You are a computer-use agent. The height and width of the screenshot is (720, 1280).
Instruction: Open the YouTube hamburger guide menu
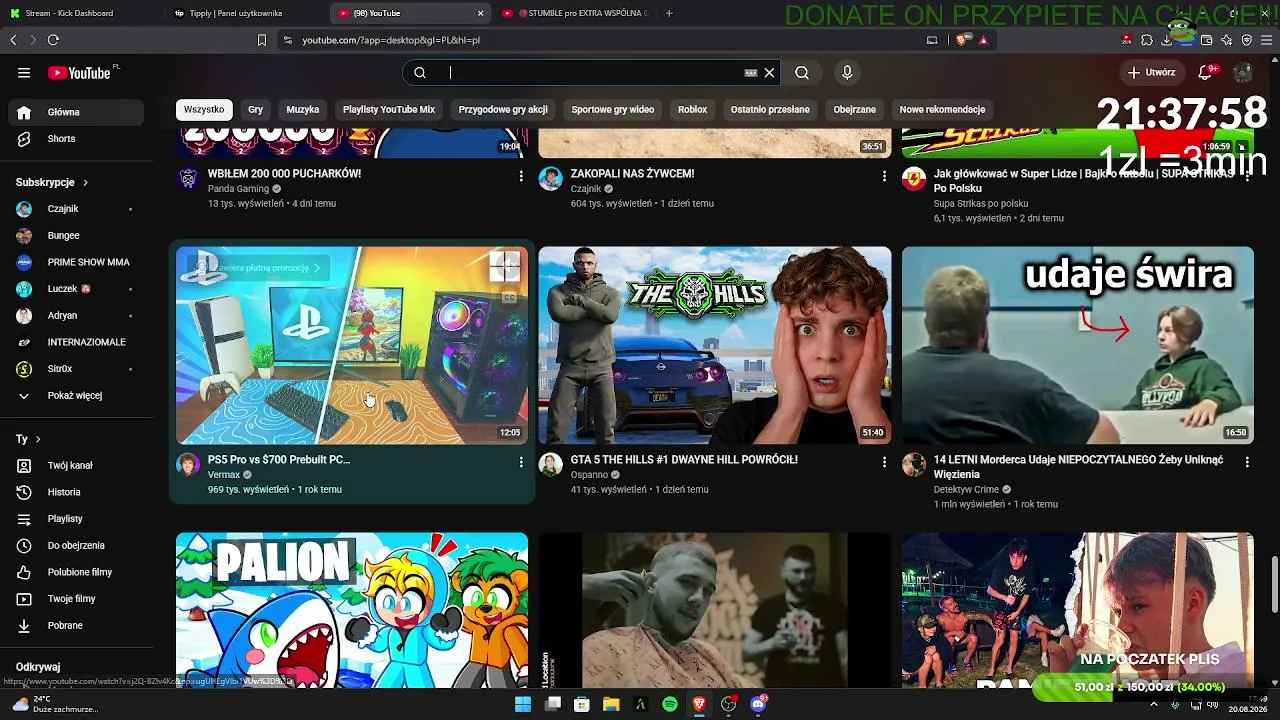coord(24,73)
